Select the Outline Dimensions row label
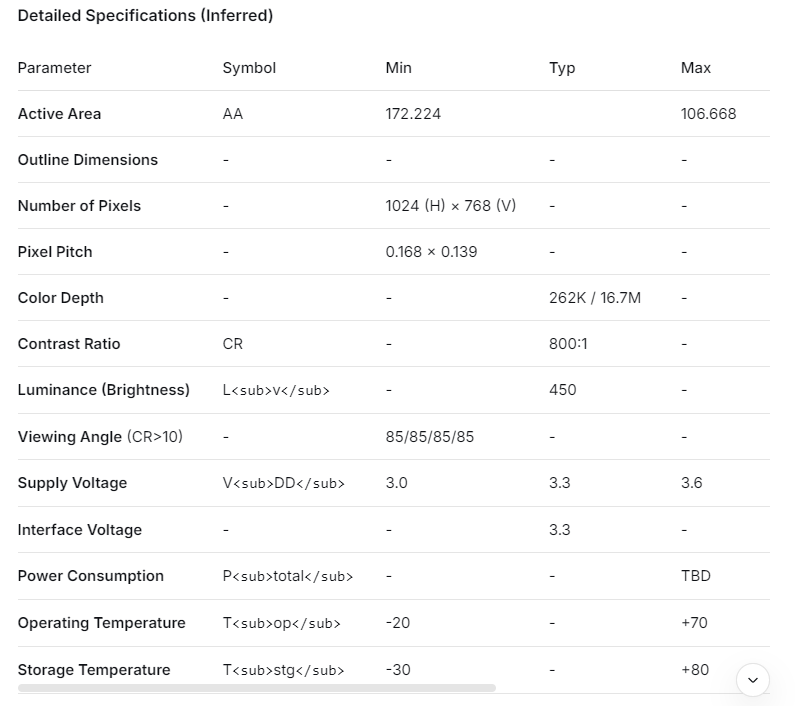Screen dimensions: 795x706 coord(88,160)
